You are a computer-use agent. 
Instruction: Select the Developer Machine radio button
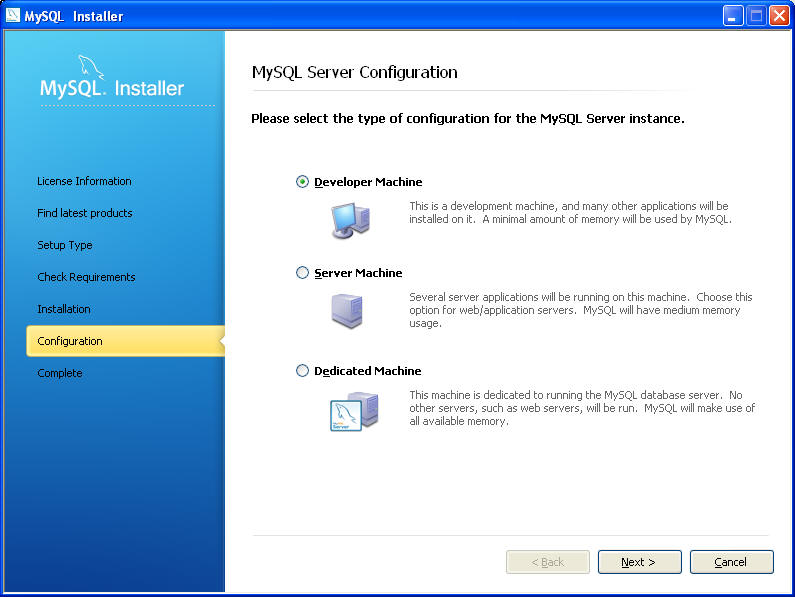pyautogui.click(x=302, y=182)
